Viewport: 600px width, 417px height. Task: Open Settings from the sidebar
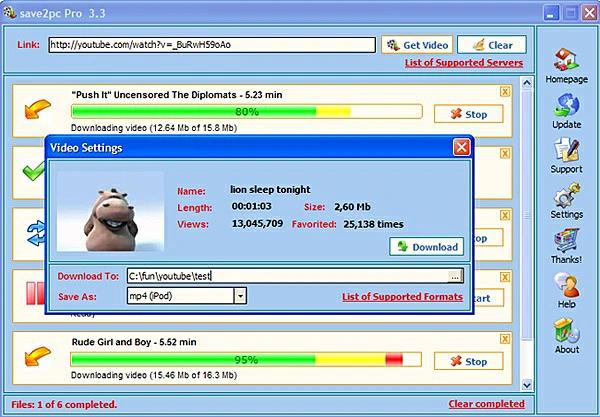566,198
